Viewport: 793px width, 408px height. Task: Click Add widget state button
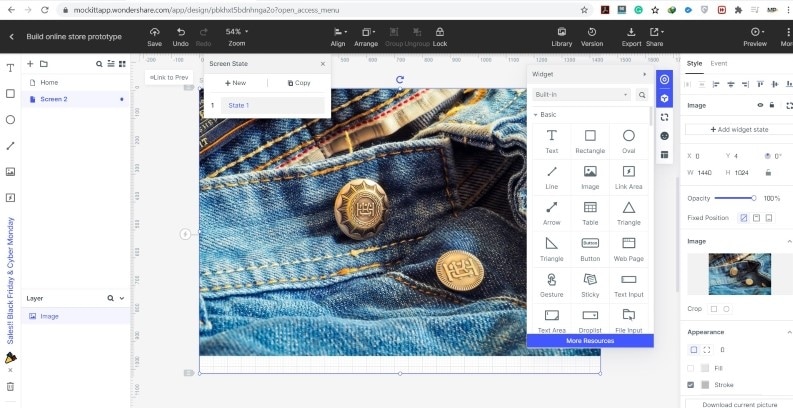tap(738, 129)
